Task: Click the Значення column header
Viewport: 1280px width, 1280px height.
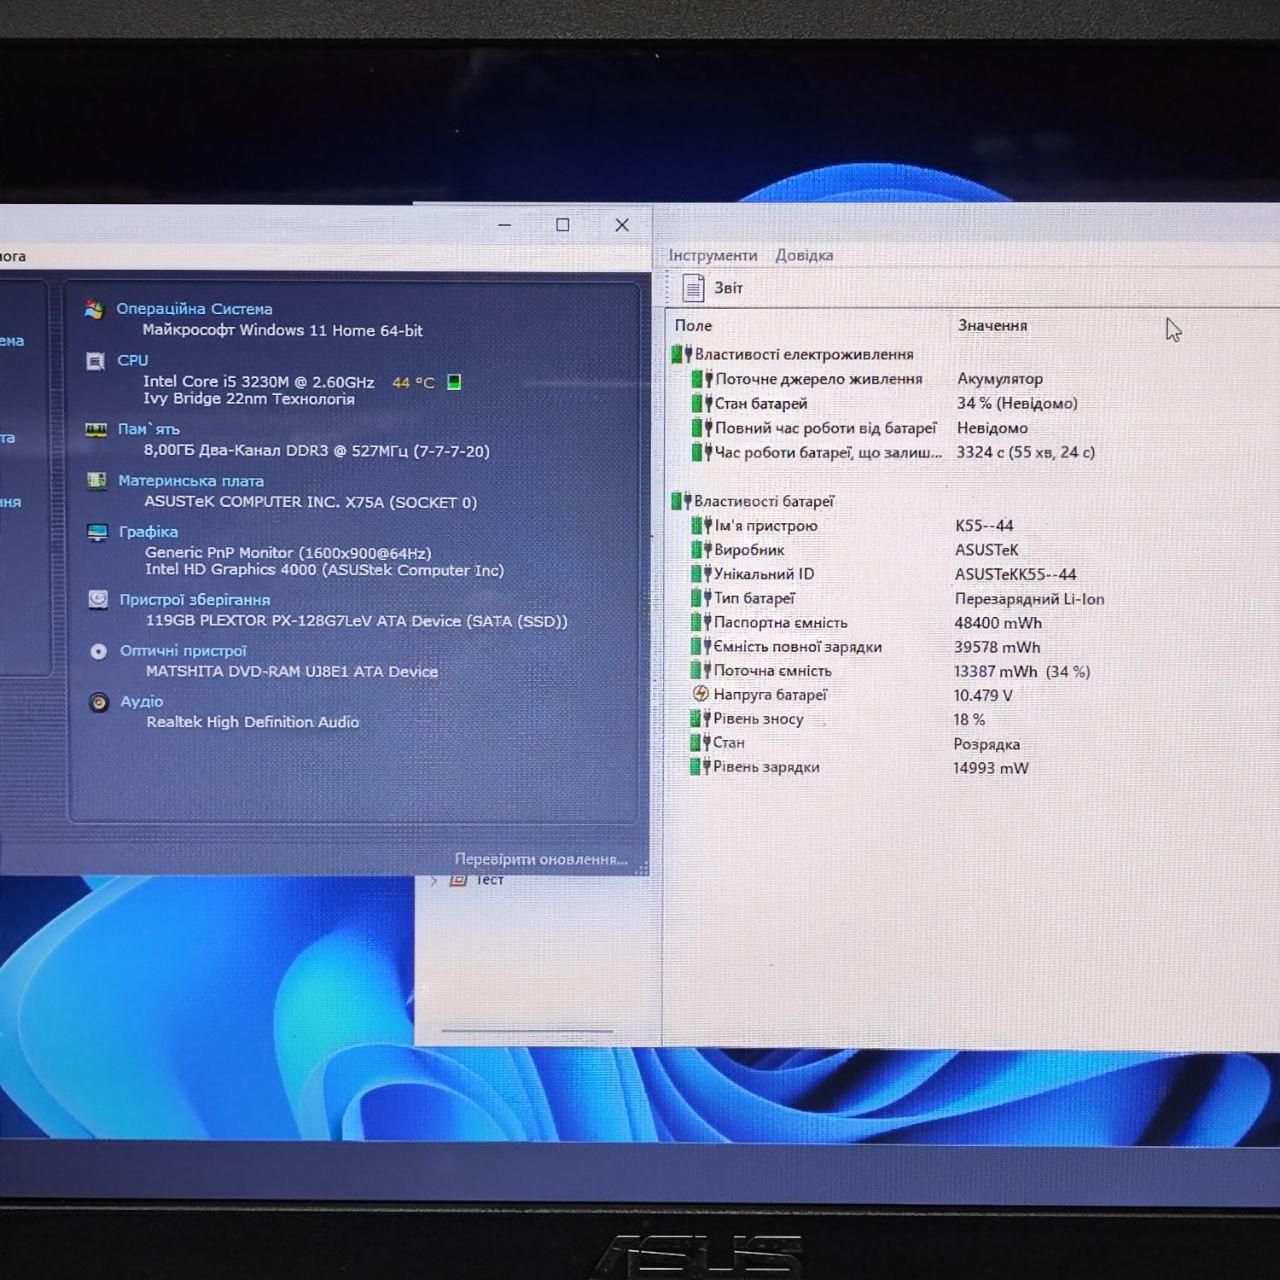Action: pyautogui.click(x=992, y=325)
